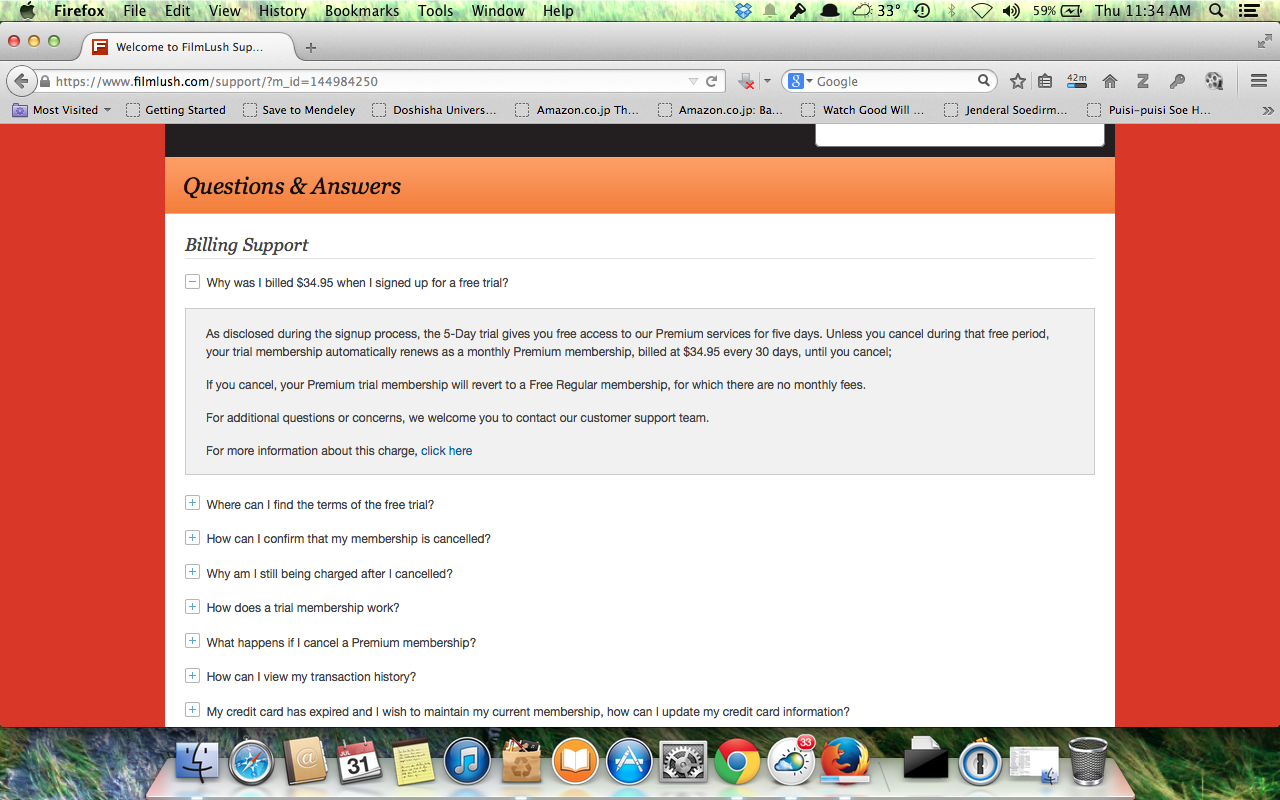
Task: Click the film reel toolbar icon
Action: (1214, 82)
